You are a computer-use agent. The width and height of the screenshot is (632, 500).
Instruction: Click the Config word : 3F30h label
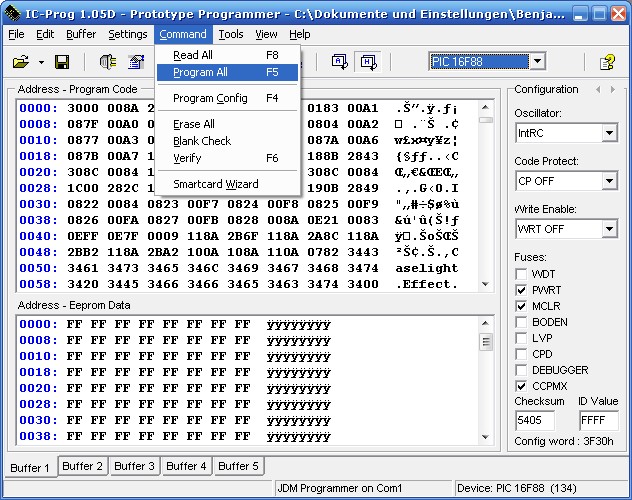564,442
